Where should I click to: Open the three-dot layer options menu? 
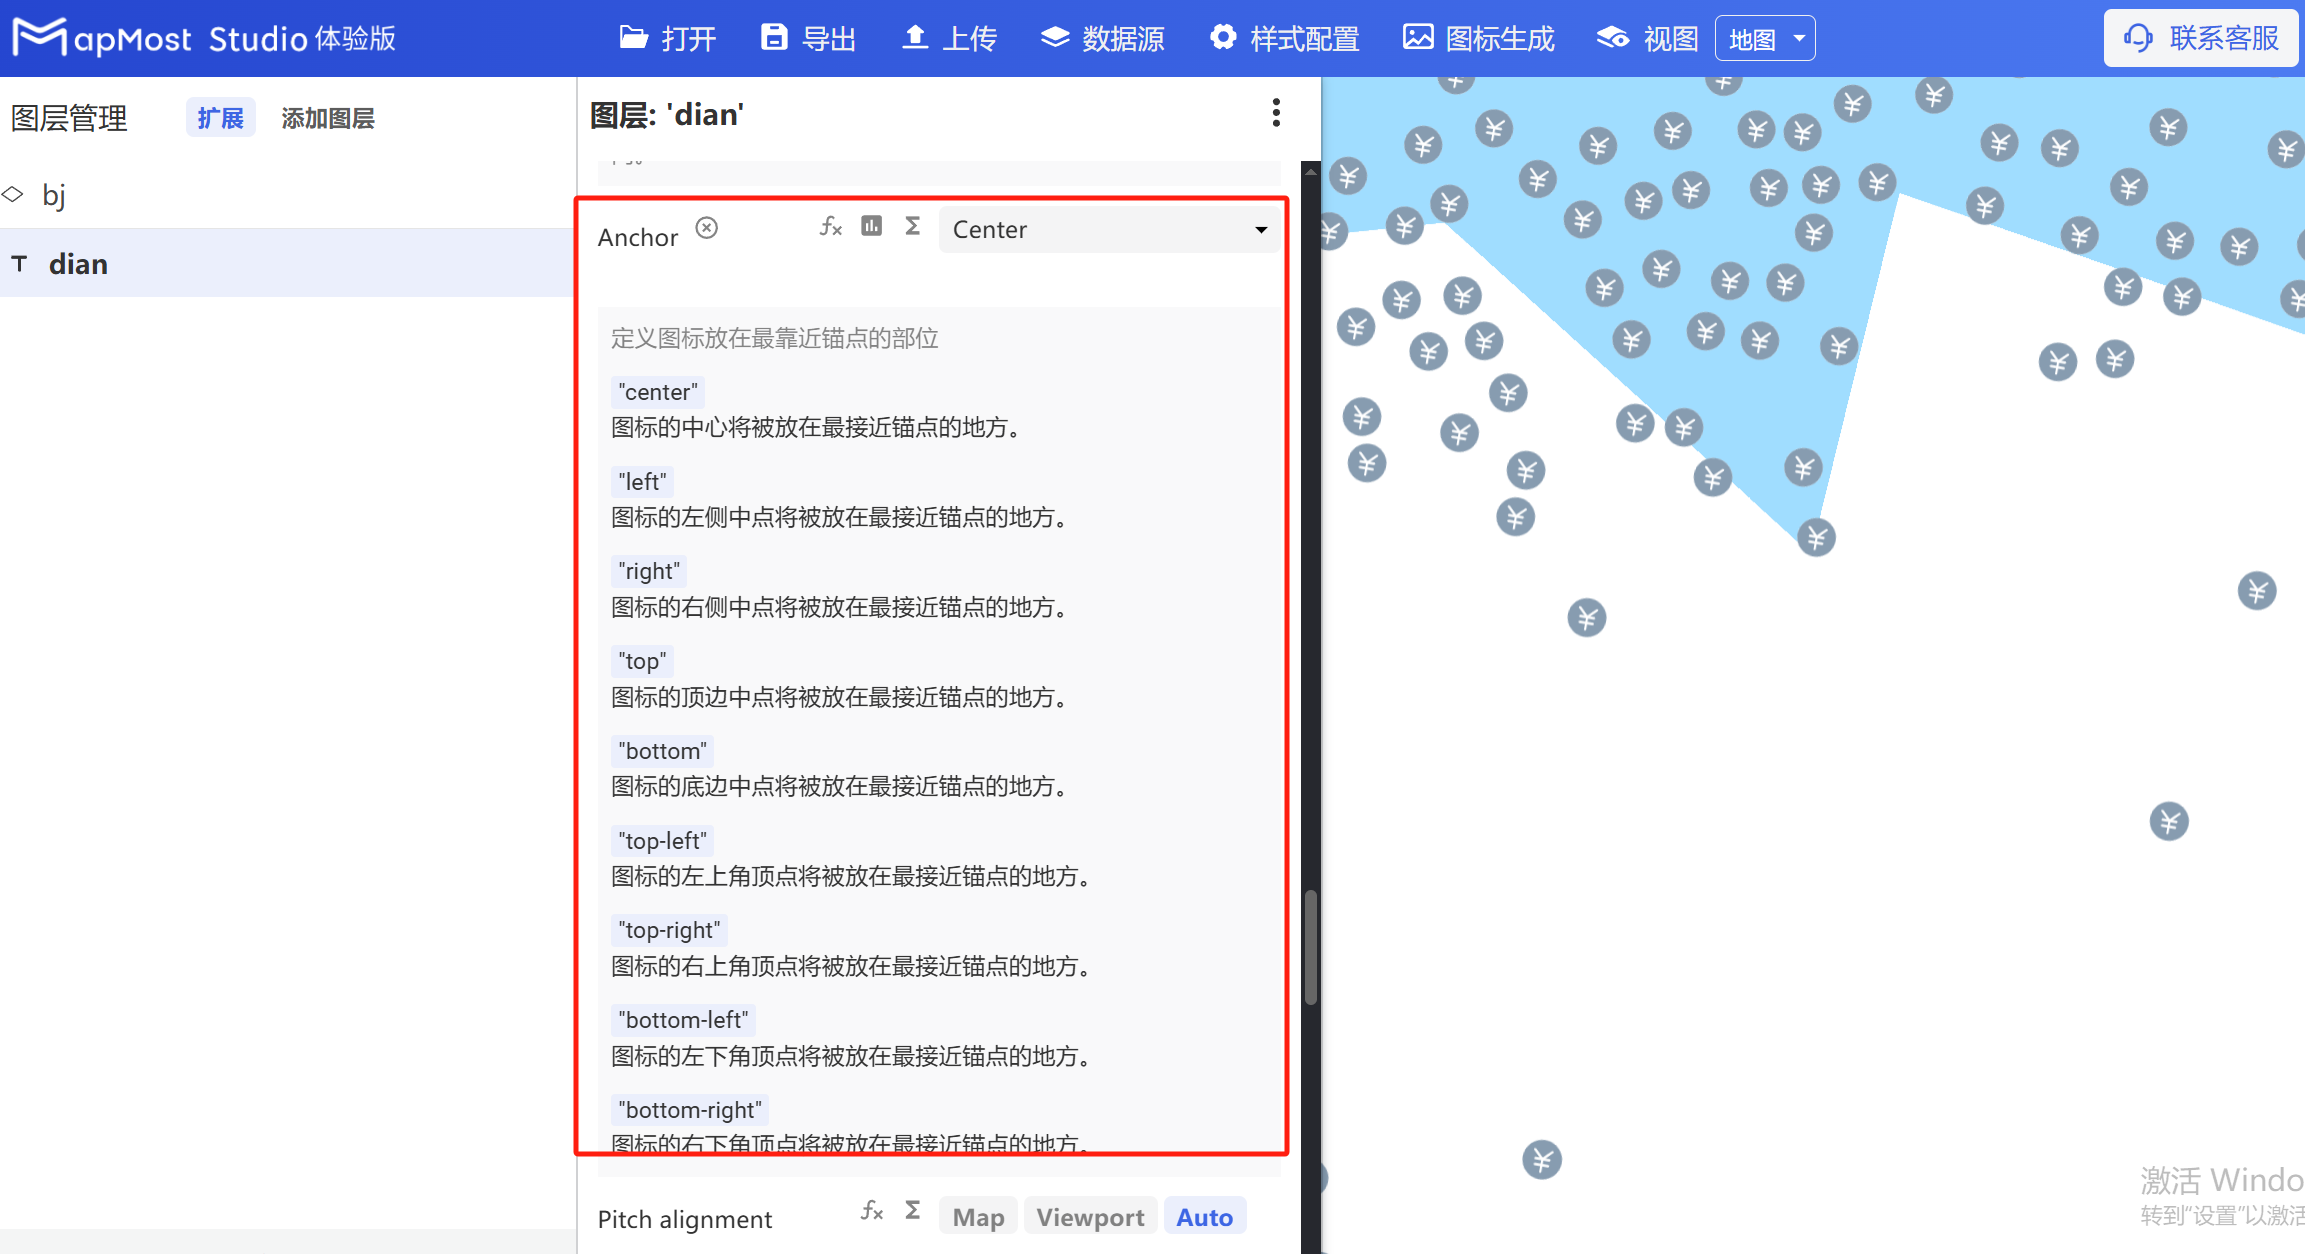click(x=1276, y=113)
